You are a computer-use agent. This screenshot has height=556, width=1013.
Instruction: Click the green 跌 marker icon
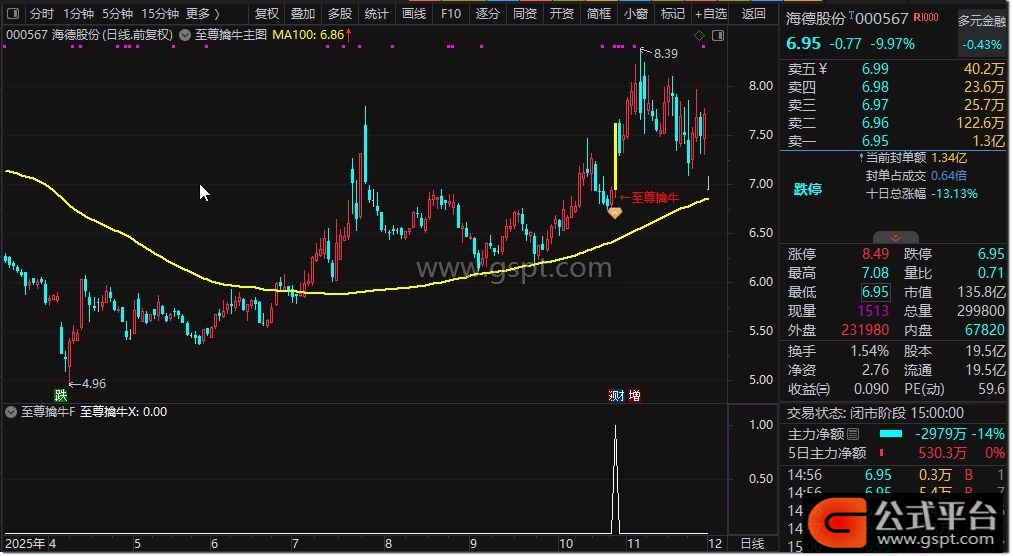point(61,395)
